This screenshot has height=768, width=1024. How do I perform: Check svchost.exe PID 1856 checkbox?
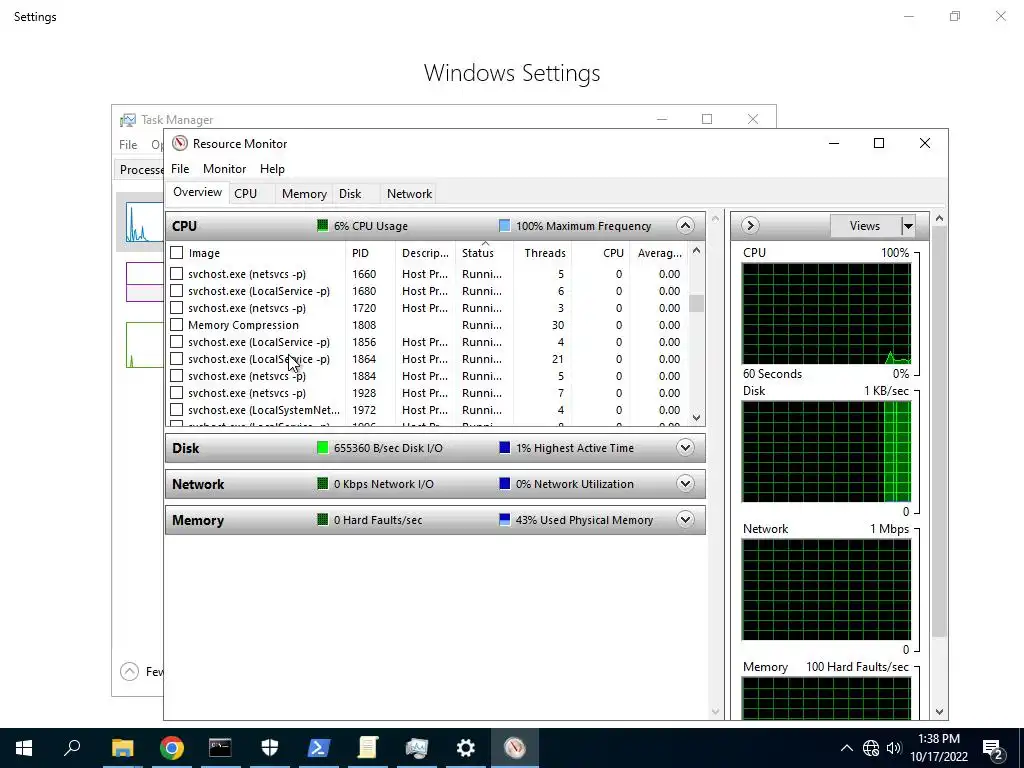[x=176, y=342]
